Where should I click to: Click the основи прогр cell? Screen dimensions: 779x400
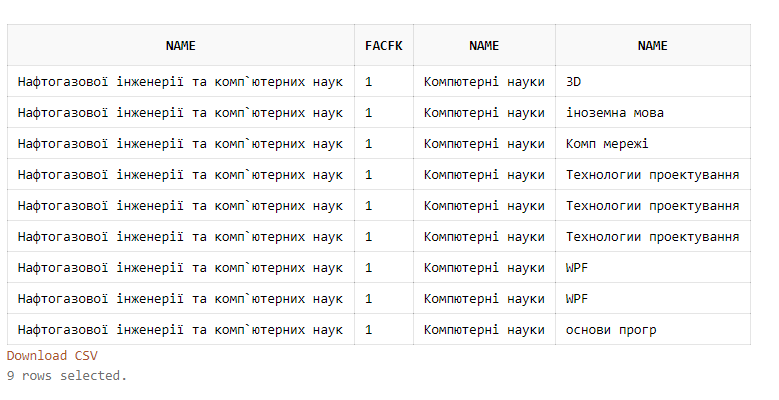point(653,329)
